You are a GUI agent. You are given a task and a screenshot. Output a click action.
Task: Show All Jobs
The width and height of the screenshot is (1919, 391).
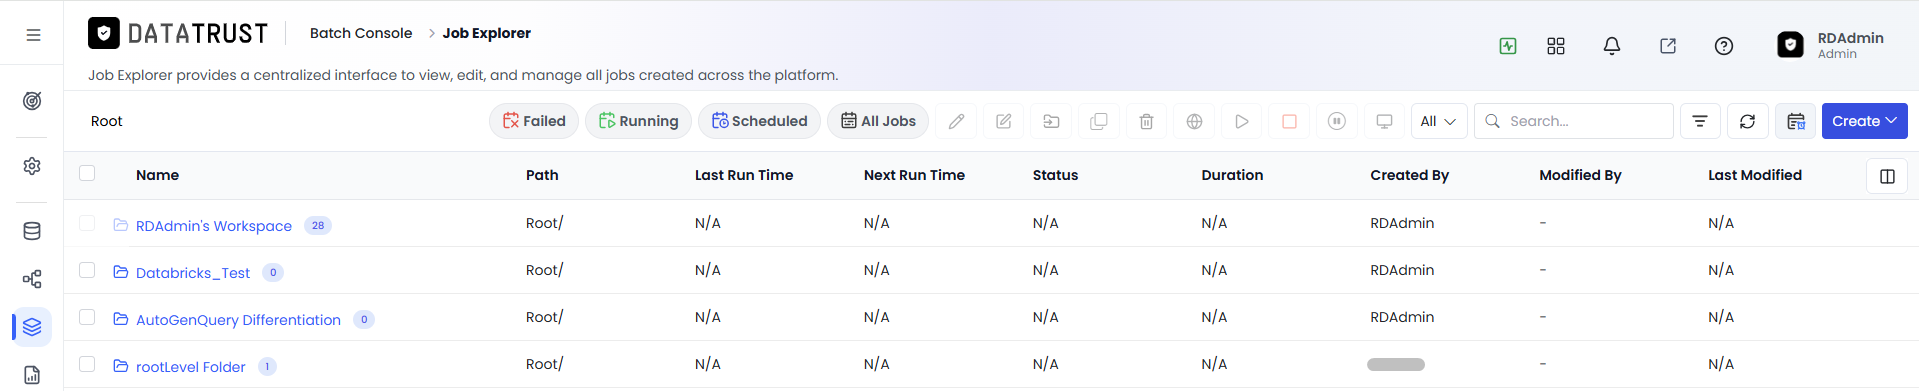[x=878, y=121]
